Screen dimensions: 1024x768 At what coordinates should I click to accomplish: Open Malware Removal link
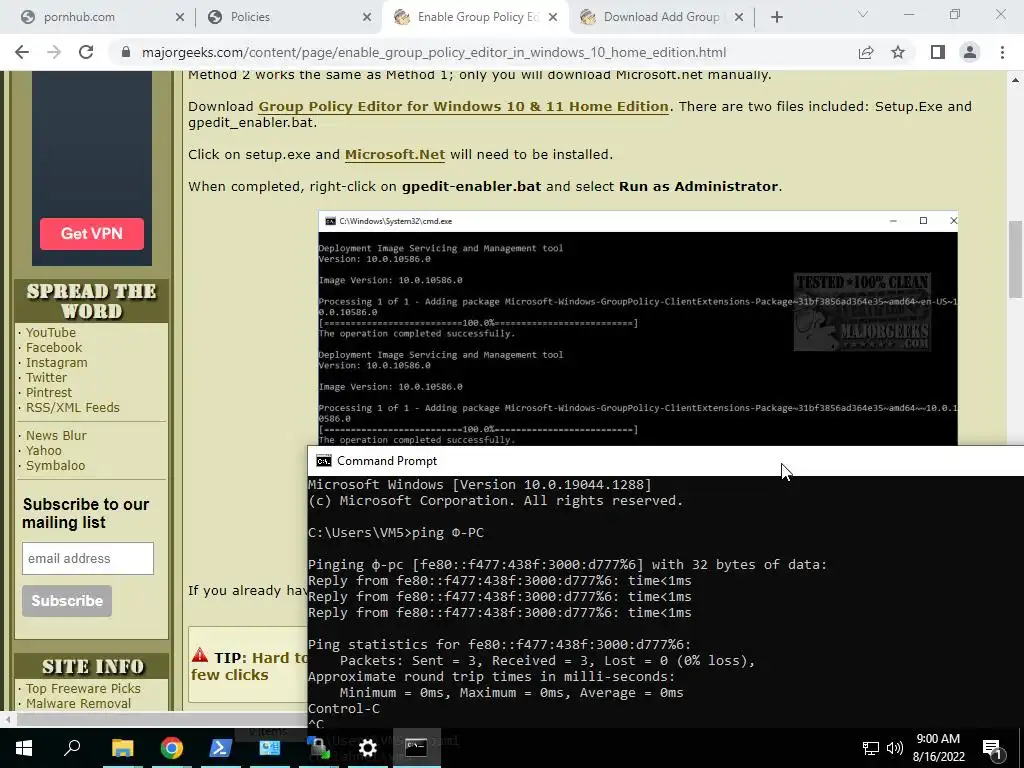(x=78, y=703)
